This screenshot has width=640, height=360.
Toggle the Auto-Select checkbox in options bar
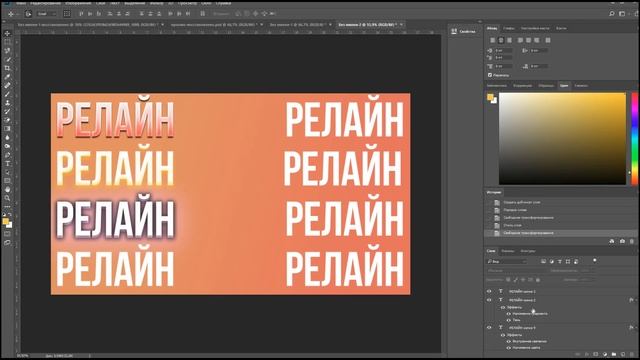[28, 14]
